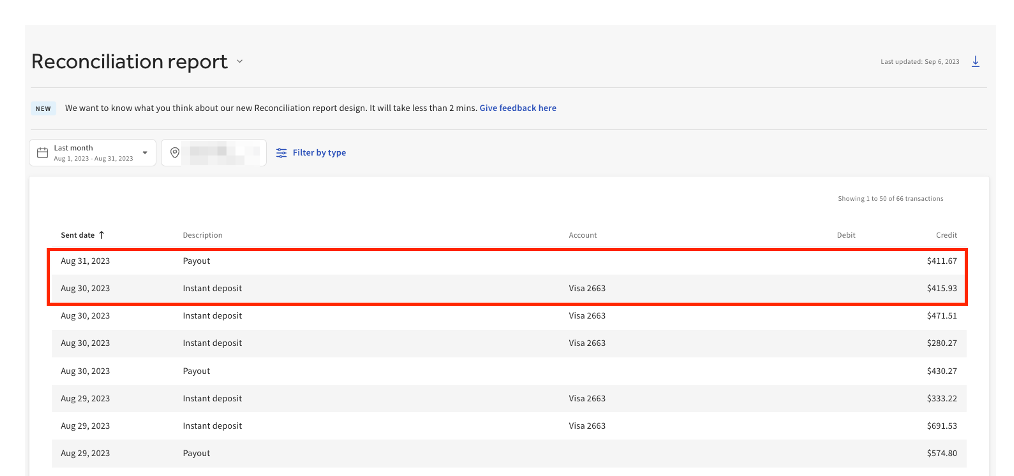
Task: Open the blurred location selector field
Action: tap(222, 153)
